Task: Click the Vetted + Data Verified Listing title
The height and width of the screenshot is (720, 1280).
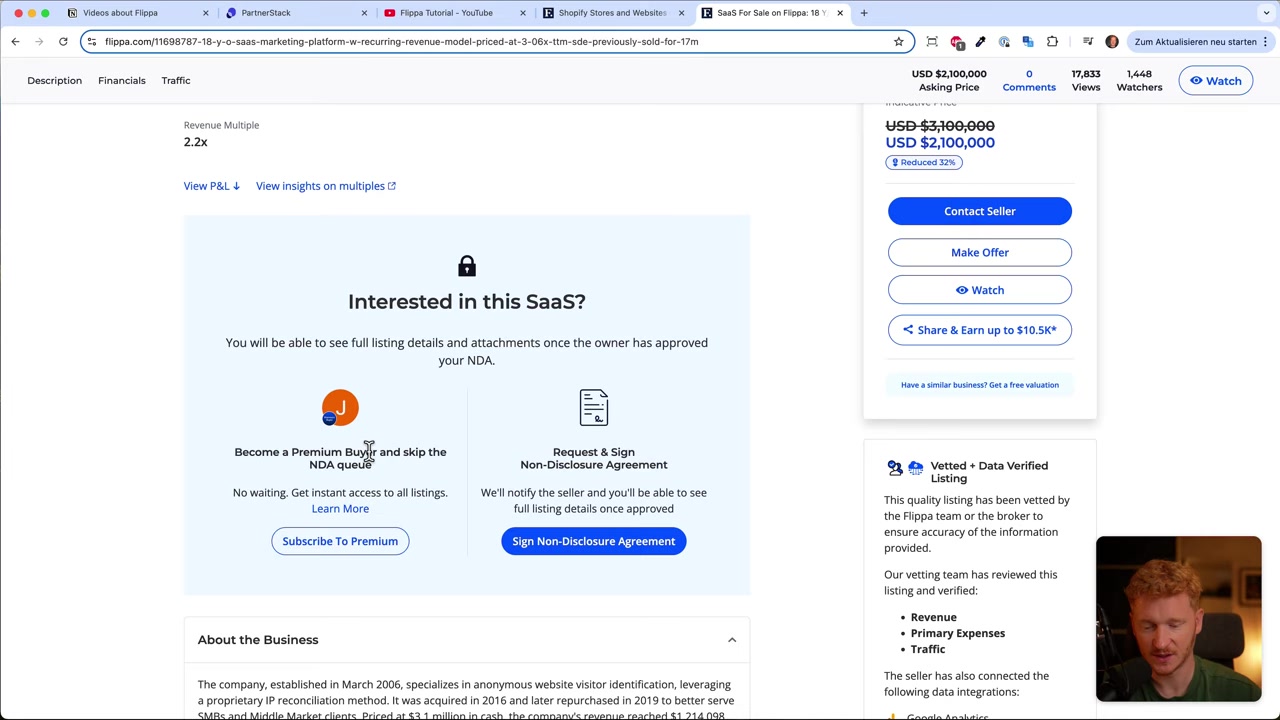Action: pyautogui.click(x=989, y=472)
